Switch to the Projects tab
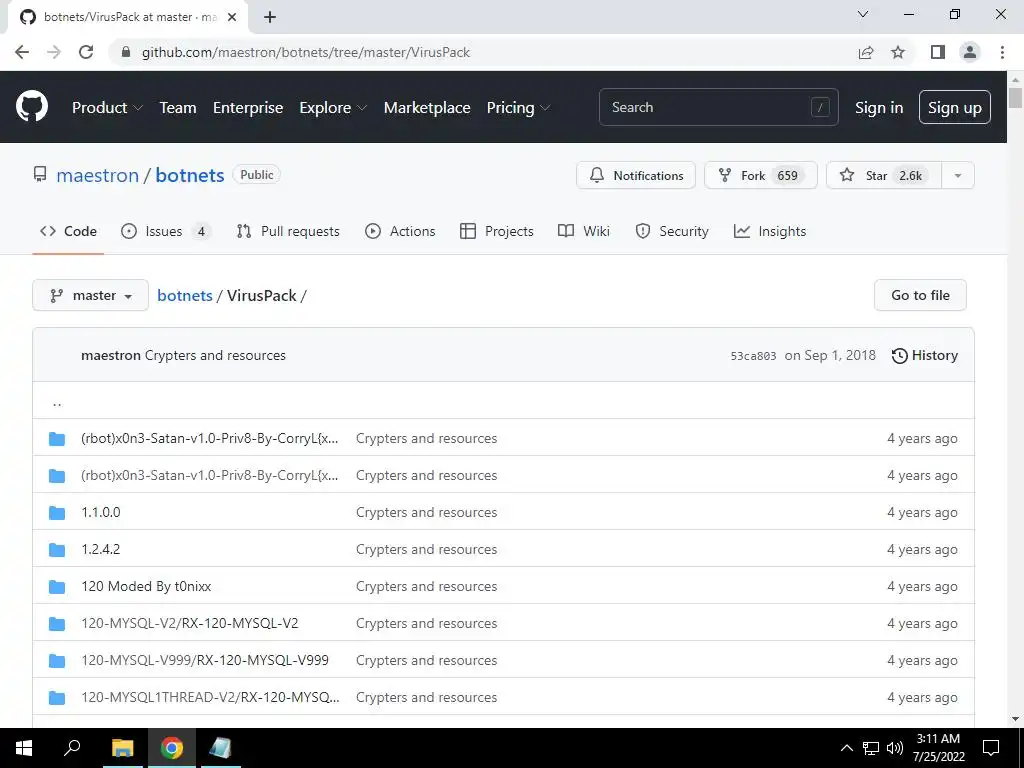Screen dimensions: 1024x768 coord(497,231)
